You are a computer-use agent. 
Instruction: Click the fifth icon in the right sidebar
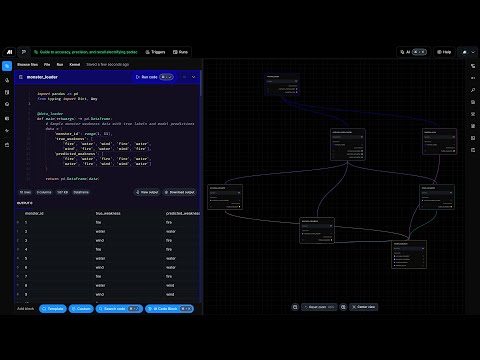pyautogui.click(x=473, y=114)
